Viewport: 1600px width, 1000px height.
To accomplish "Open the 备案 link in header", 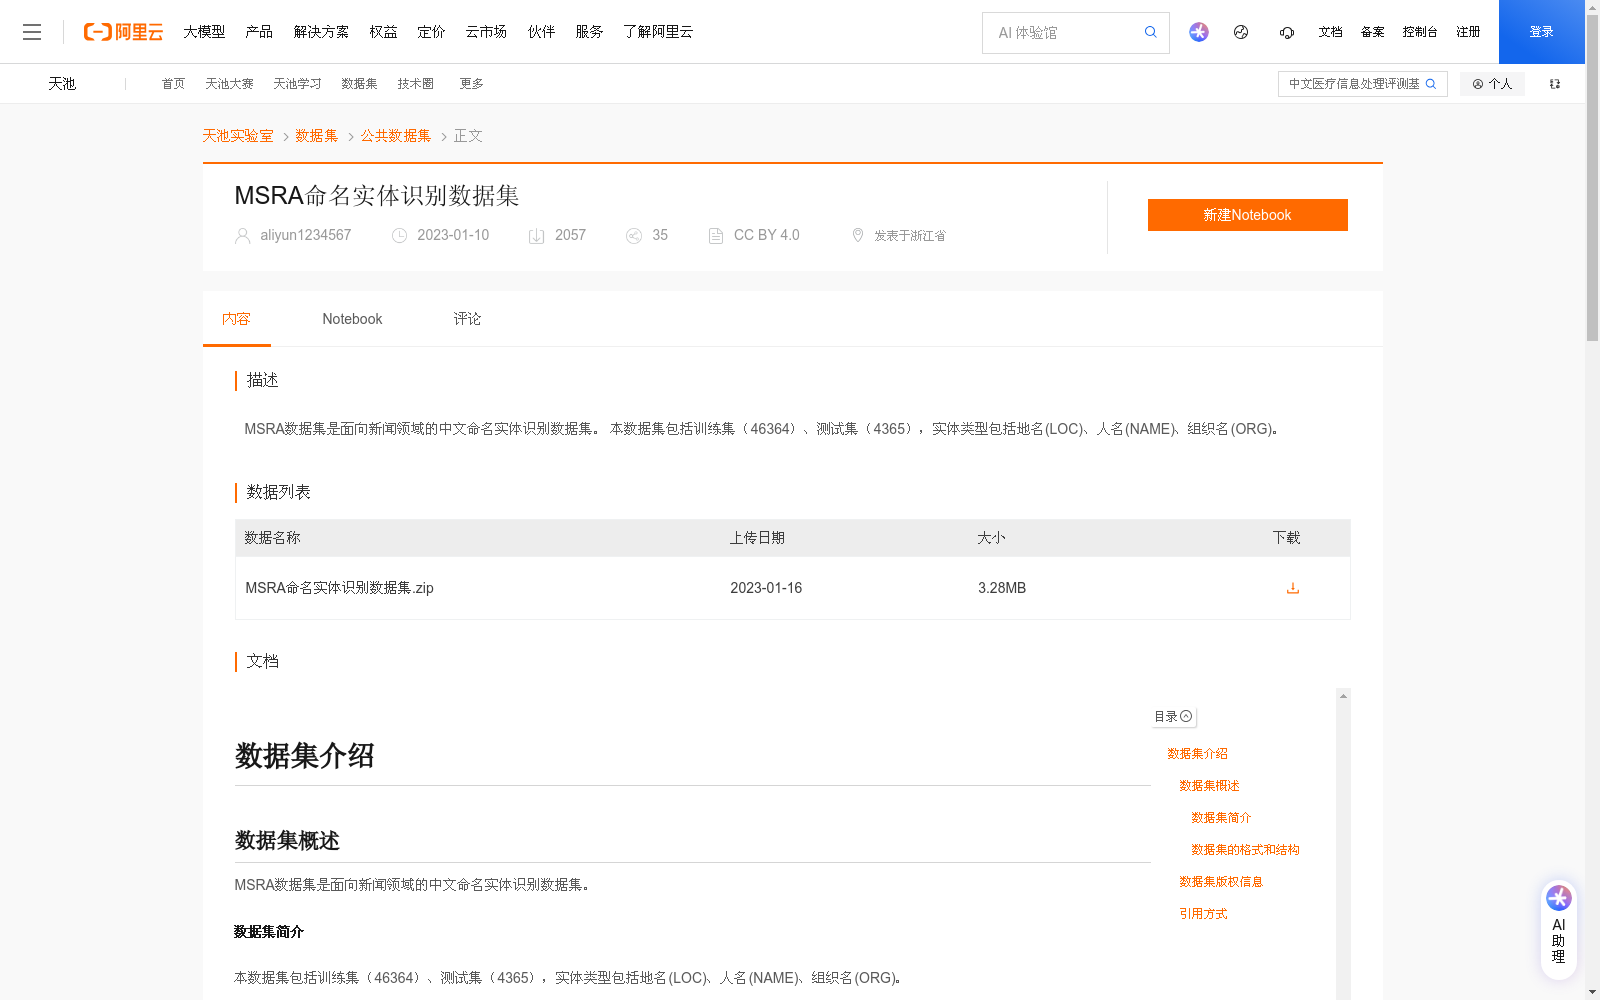I will pos(1372,32).
